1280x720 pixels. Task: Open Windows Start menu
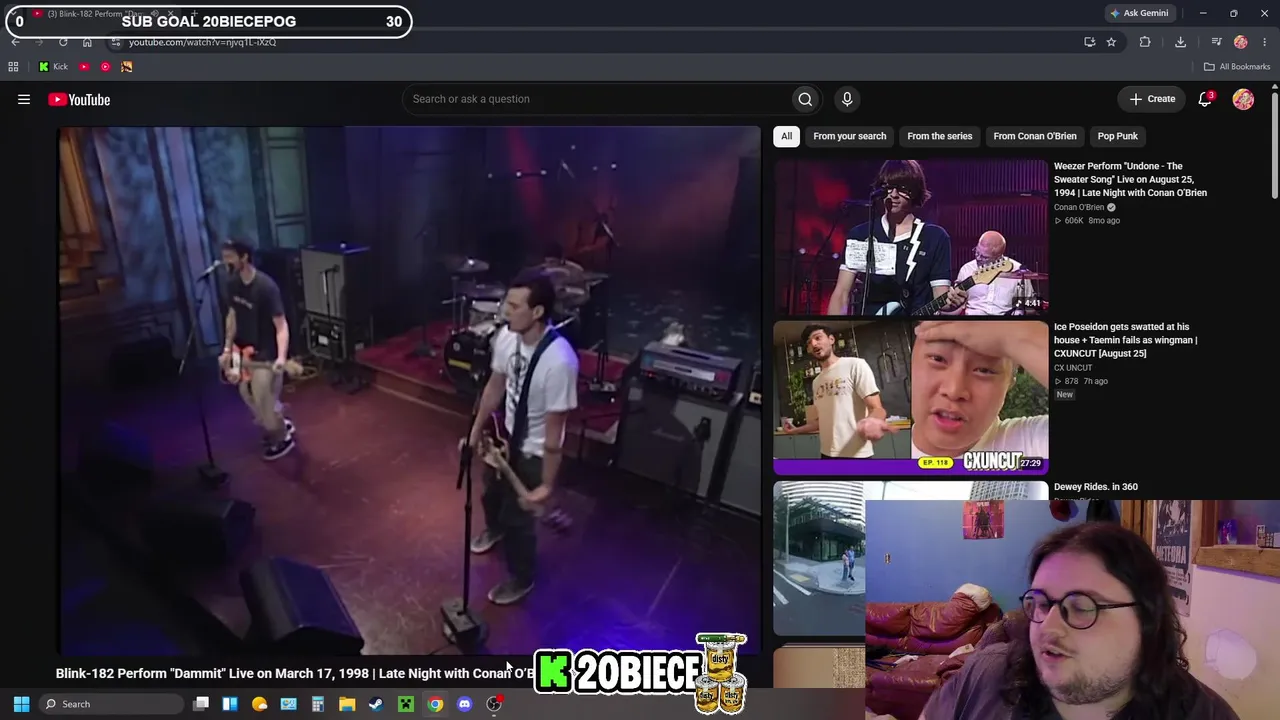21,704
